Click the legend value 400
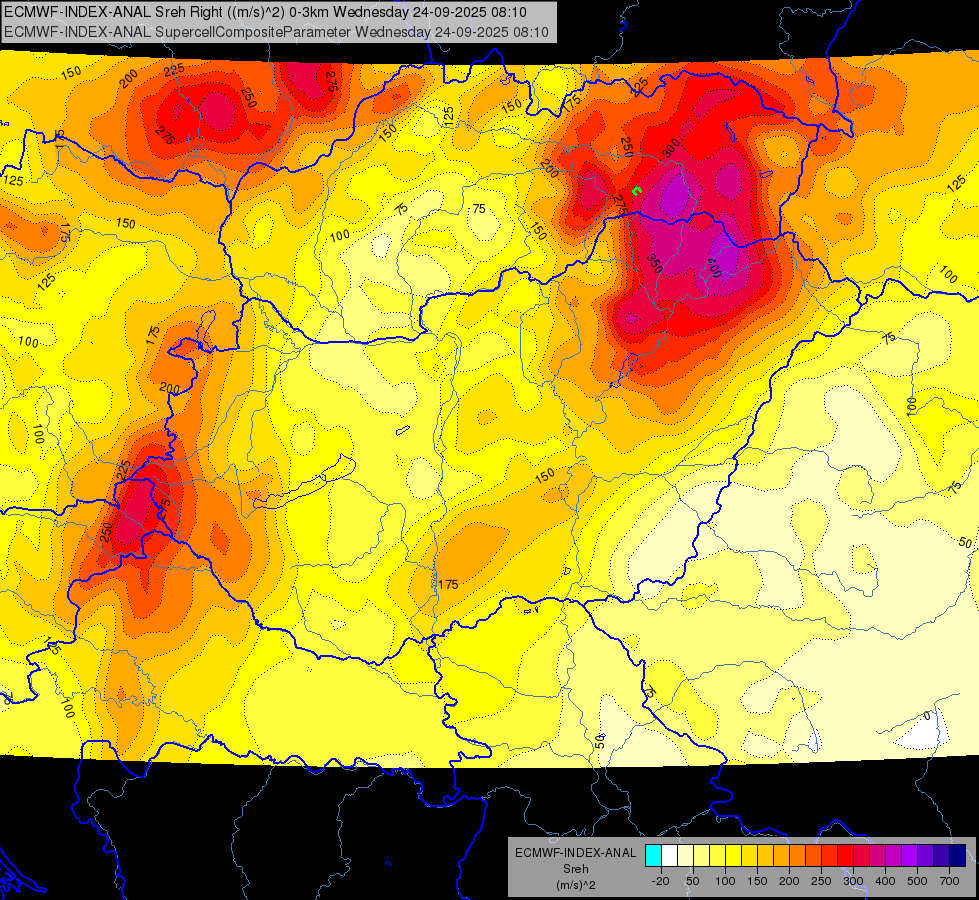Screen dimensions: 979x900 coord(885,881)
